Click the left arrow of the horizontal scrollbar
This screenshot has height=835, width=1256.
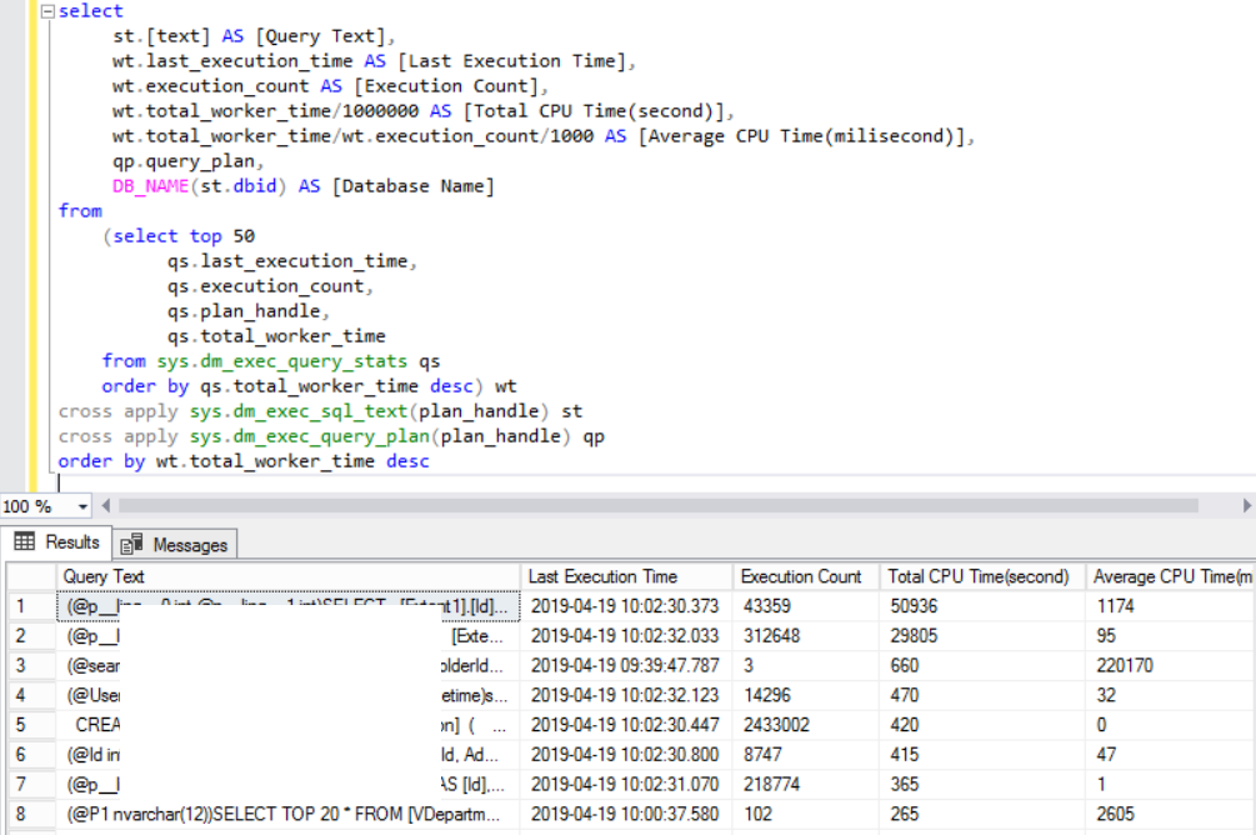pyautogui.click(x=107, y=506)
